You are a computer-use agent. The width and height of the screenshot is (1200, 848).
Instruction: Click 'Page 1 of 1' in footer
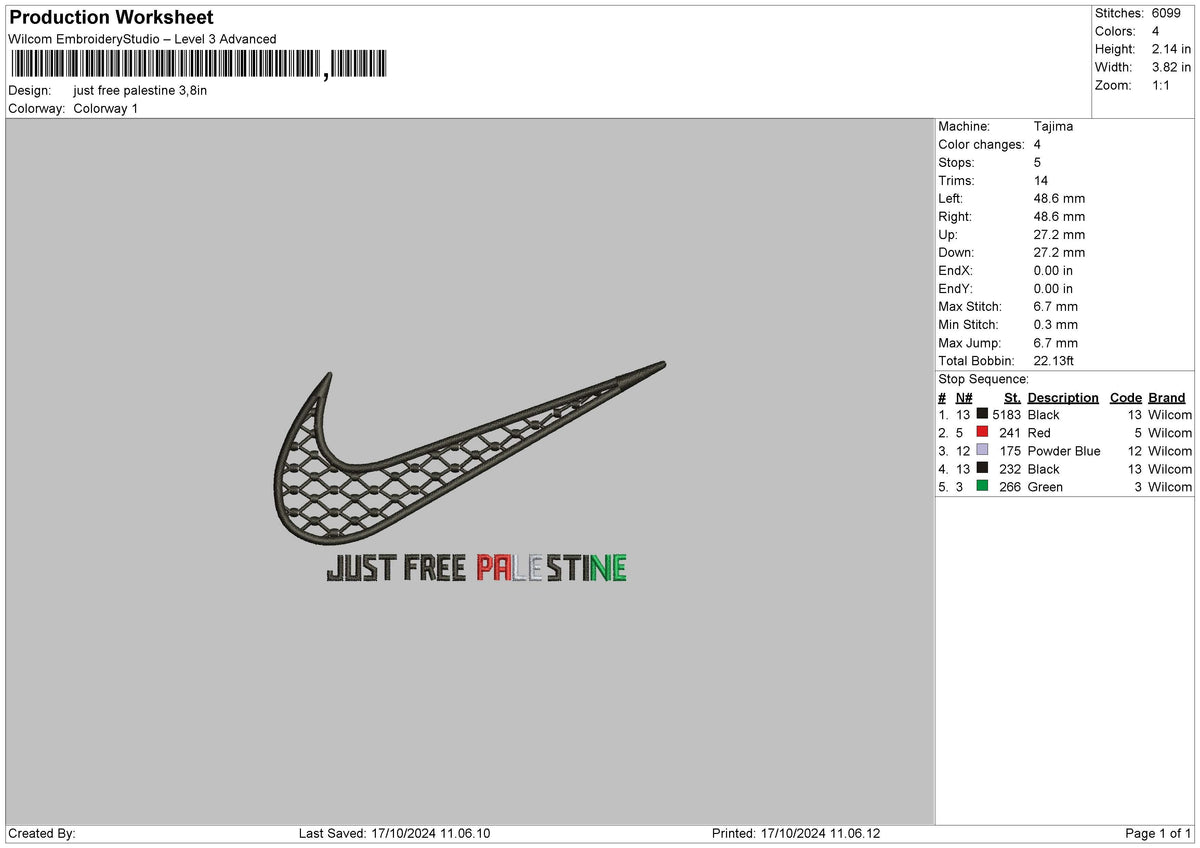(x=1158, y=833)
